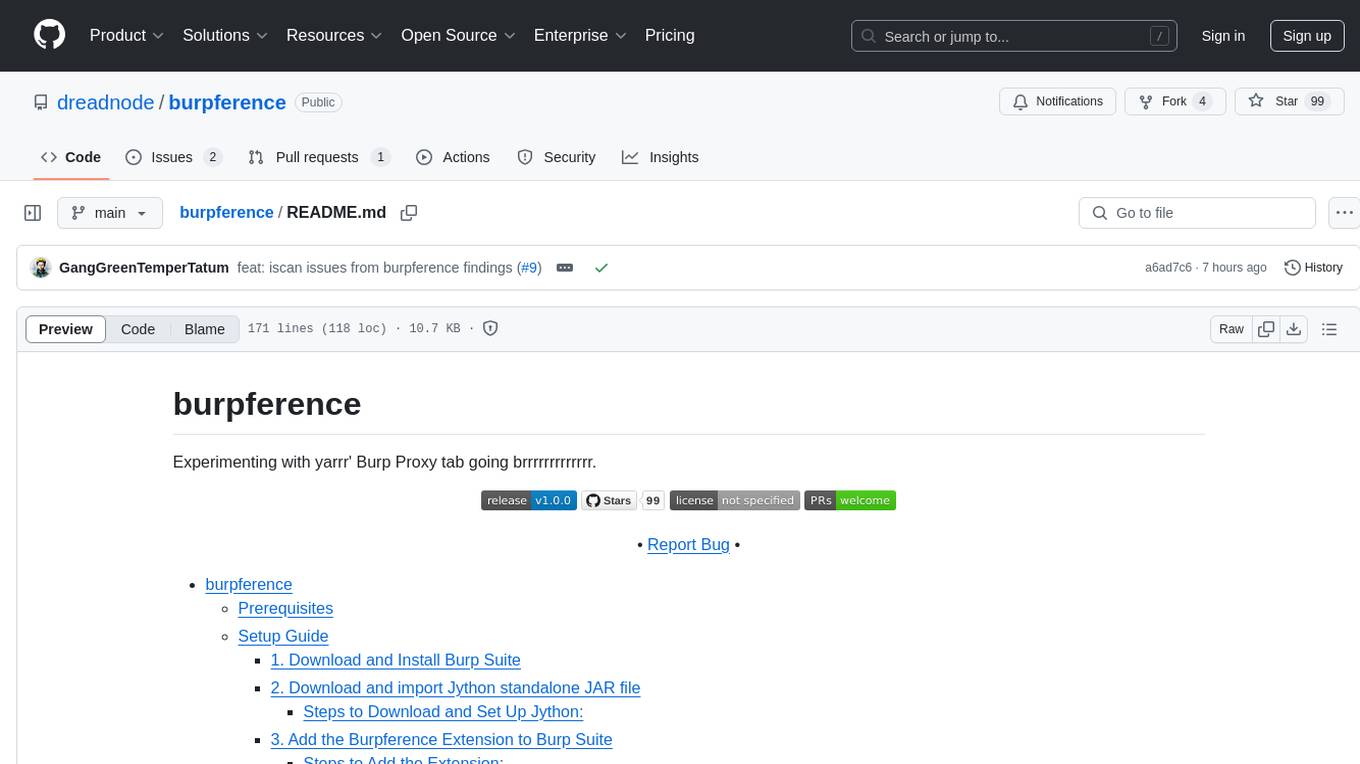Jump to the Setup Guide section
The image size is (1360, 764).
[283, 637]
